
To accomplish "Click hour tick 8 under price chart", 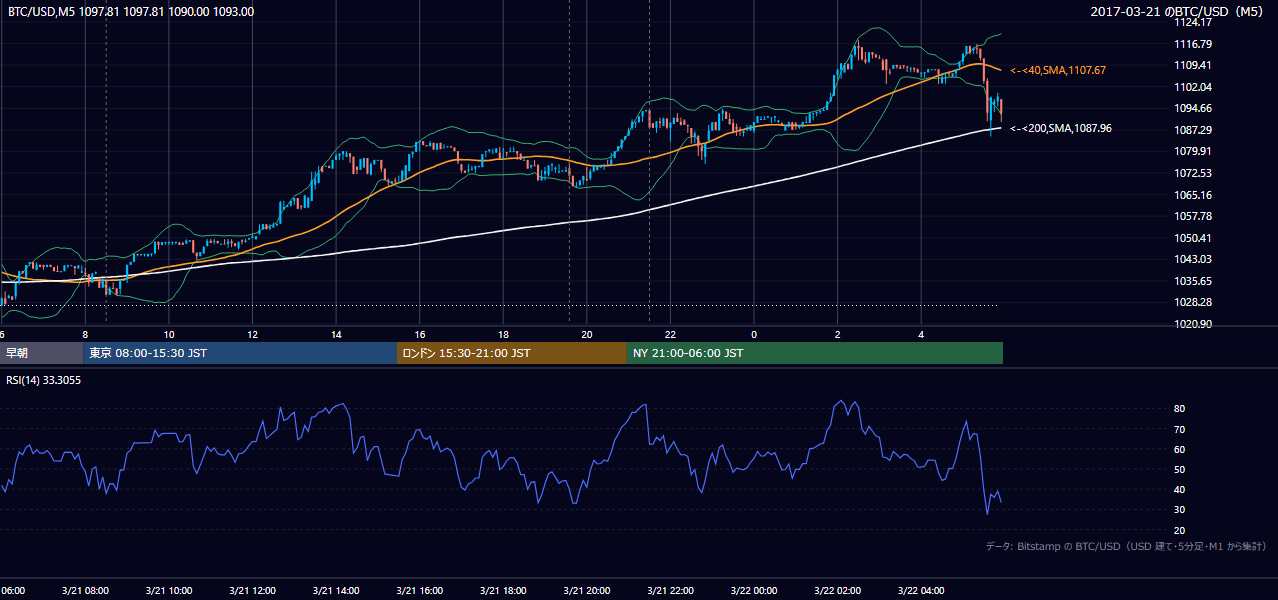I will 85,334.
